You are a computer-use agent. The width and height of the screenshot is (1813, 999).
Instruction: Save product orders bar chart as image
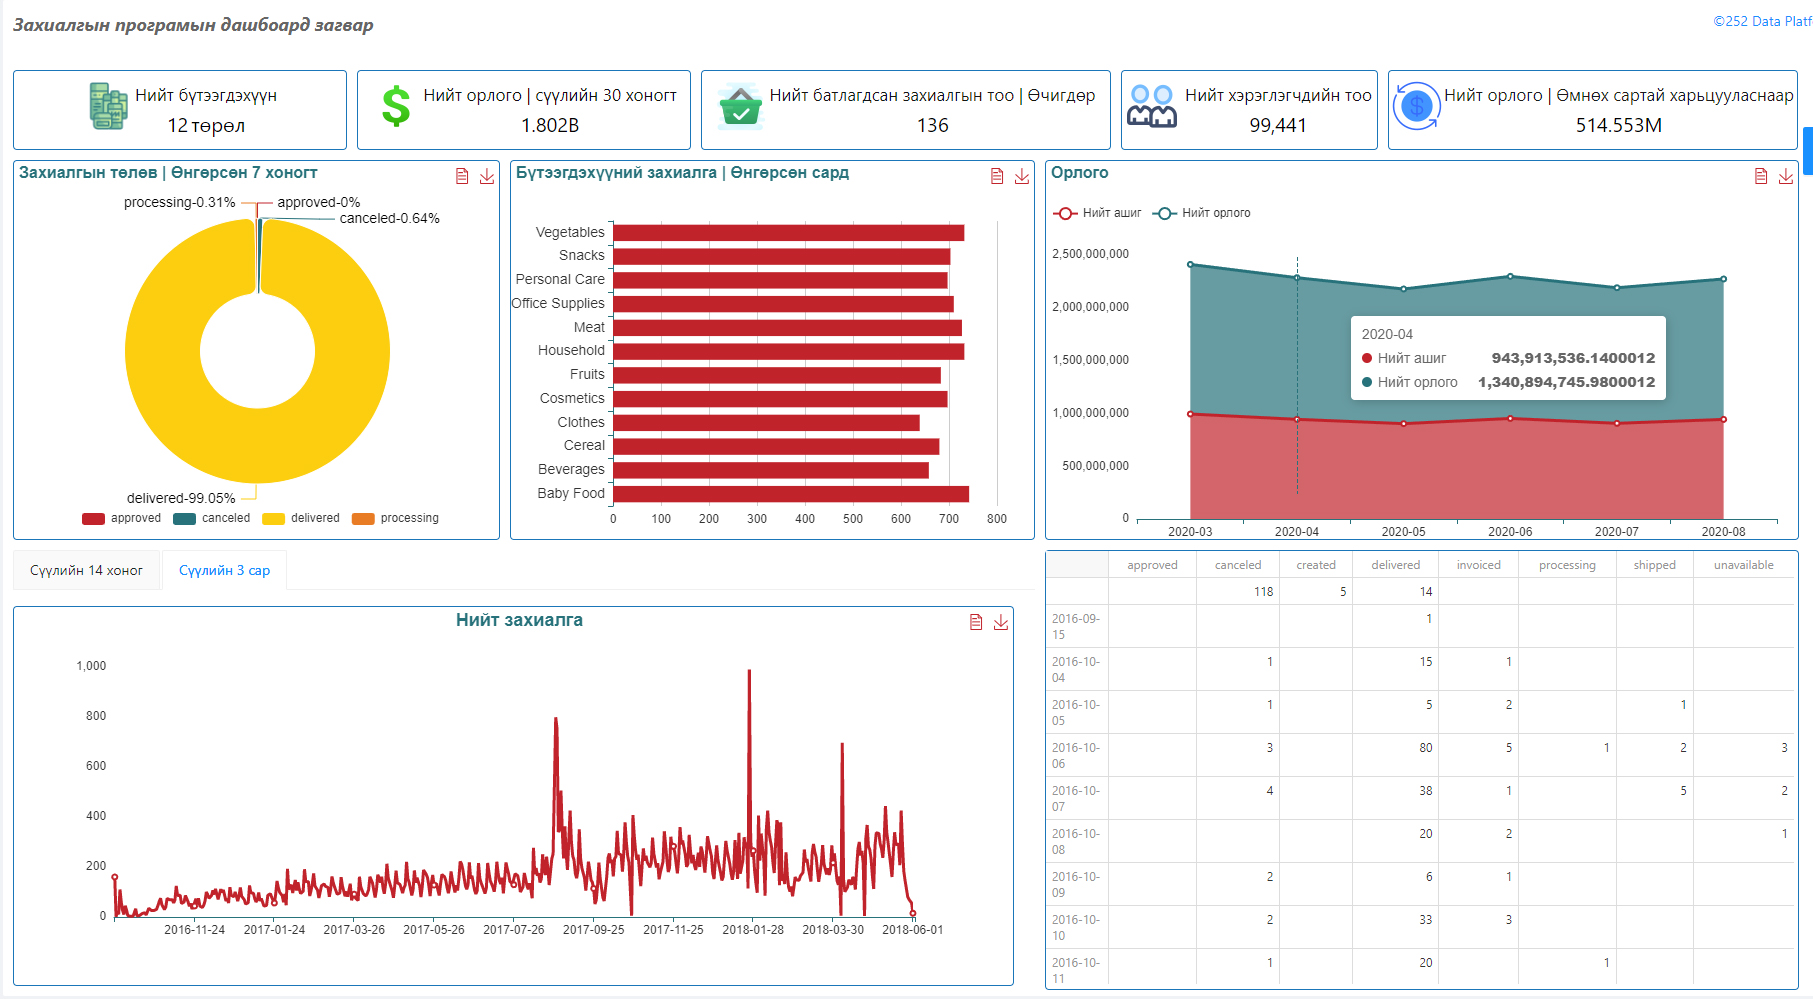click(x=1022, y=176)
